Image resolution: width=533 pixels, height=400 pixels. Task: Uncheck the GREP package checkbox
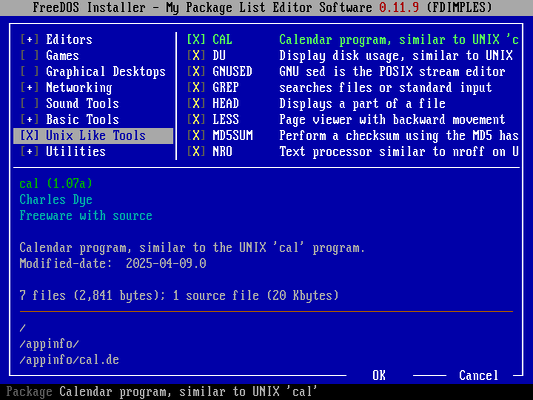[x=196, y=88]
